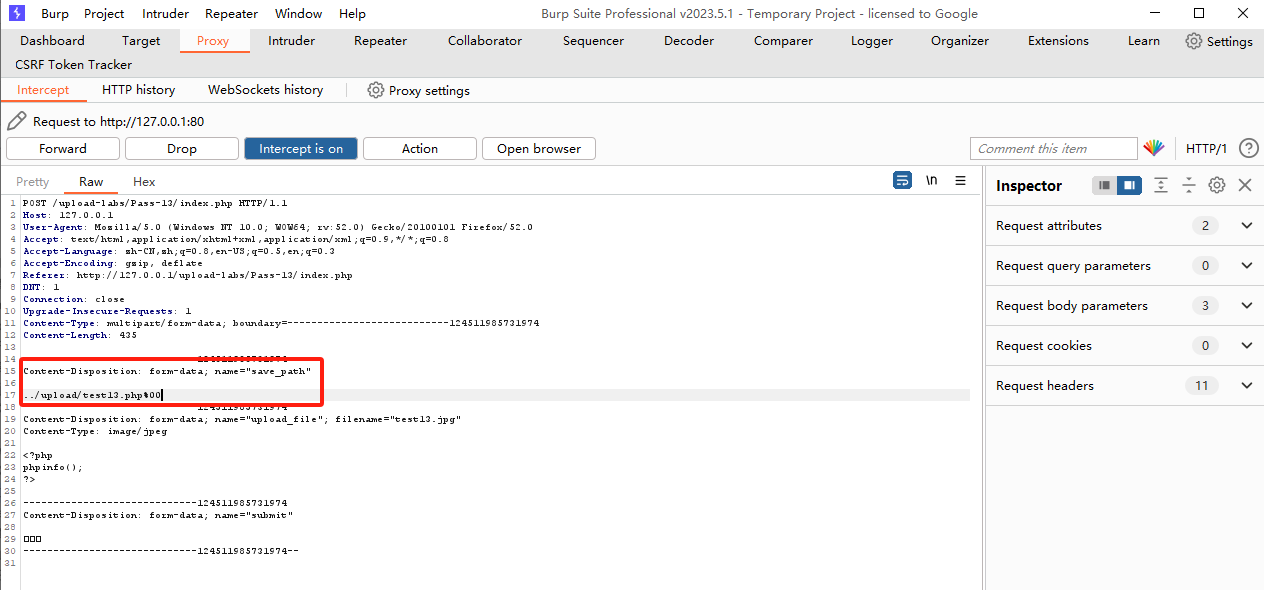Select the Intercept sub-tab
Viewport: 1264px width, 590px height.
coord(43,90)
